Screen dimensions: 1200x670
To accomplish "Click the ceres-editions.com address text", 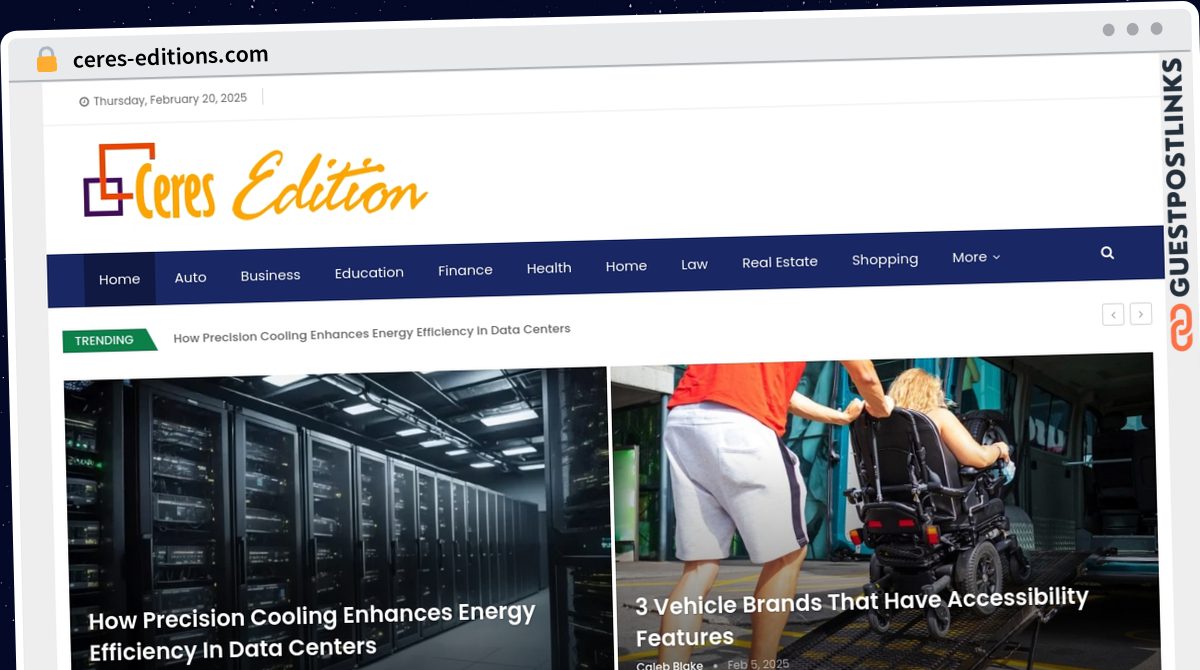I will pyautogui.click(x=171, y=57).
